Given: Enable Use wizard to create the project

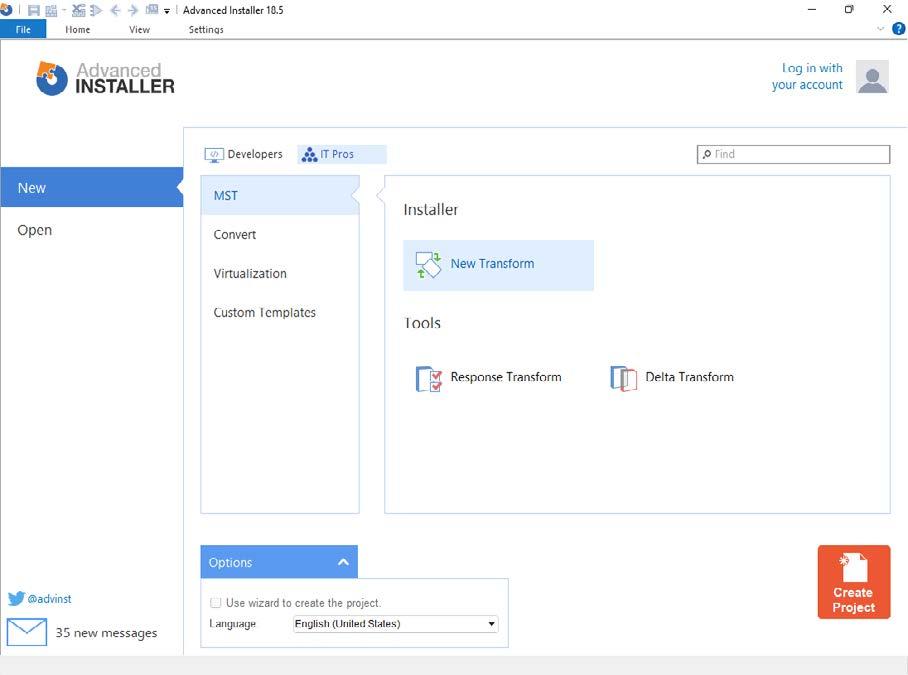Looking at the screenshot, I should click(x=215, y=603).
